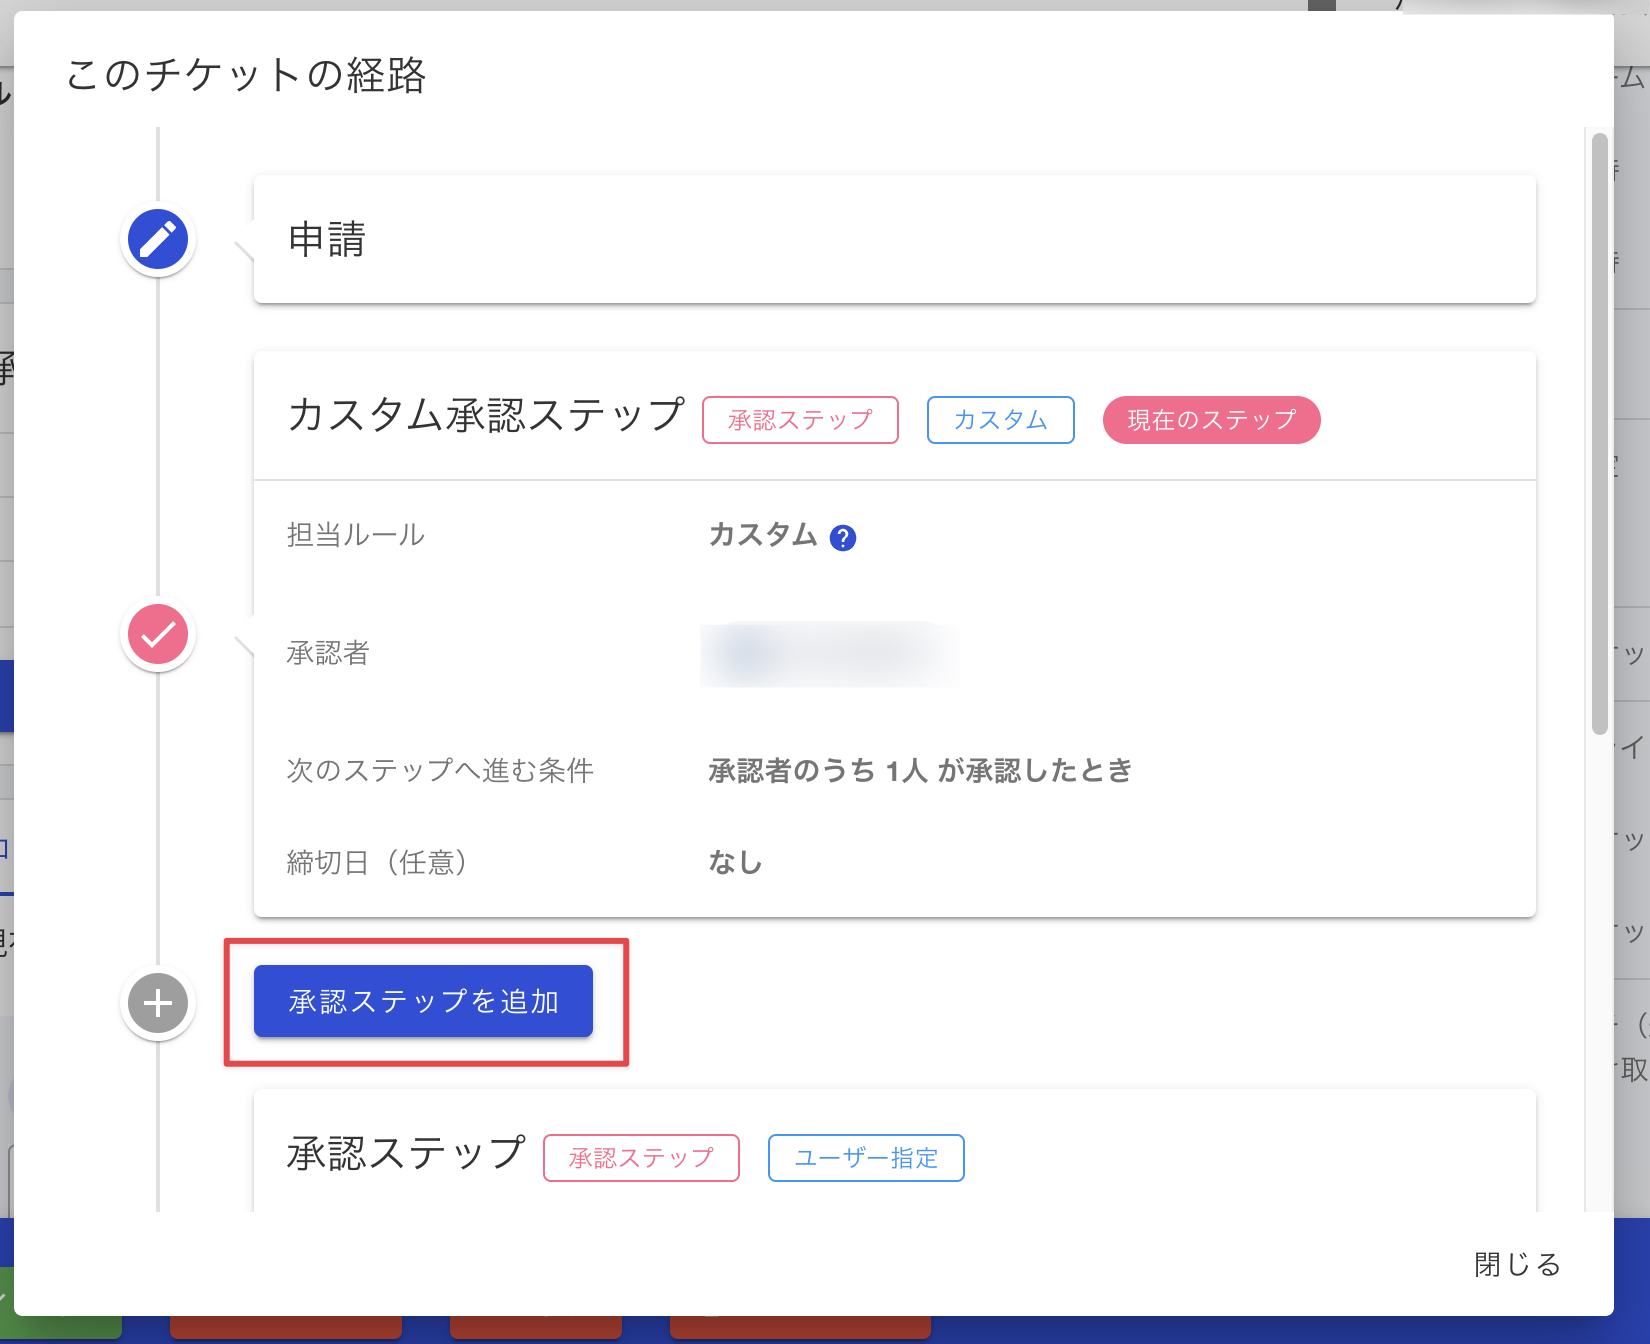1650x1344 pixels.
Task: Click 承認者のうち 1人 が承認したとき text
Action: (920, 770)
